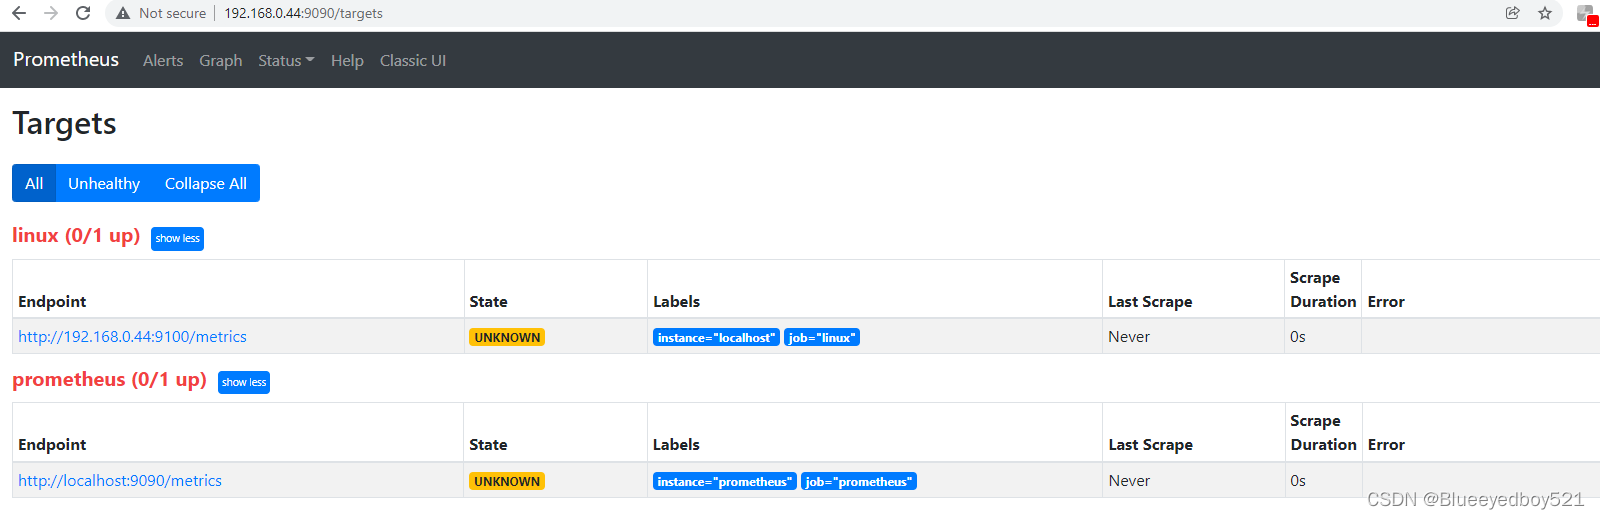This screenshot has height=519, width=1600.
Task: Click Scrape Duration header in linux table
Action: pos(1323,290)
